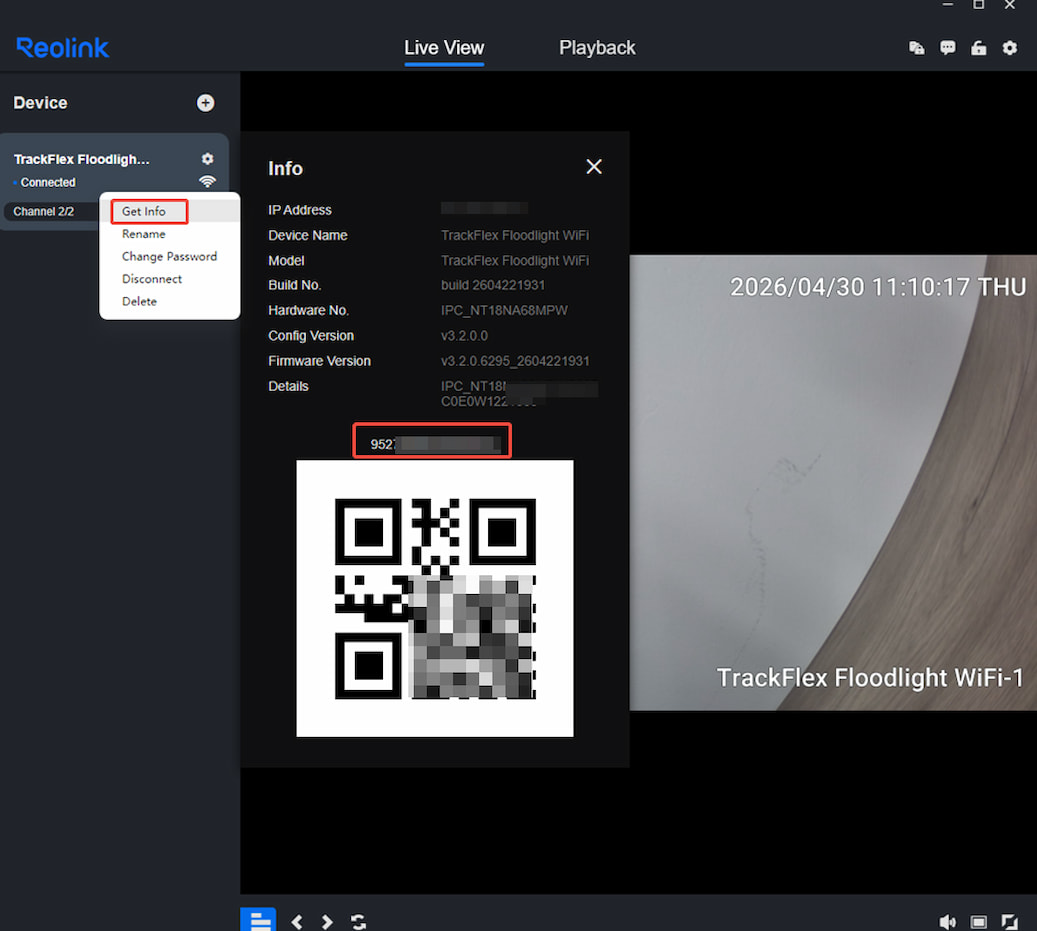This screenshot has width=1037, height=931.
Task: Click the screen layout icon bottom right
Action: click(979, 922)
